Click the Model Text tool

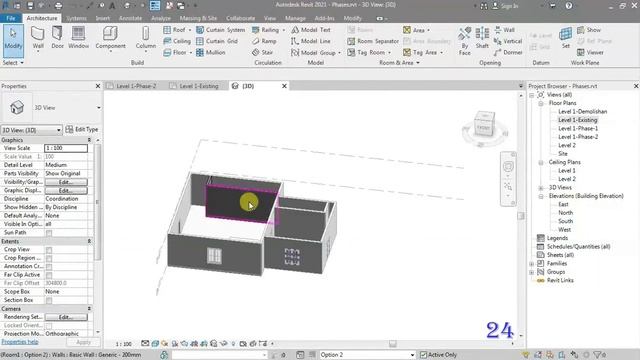click(311, 30)
